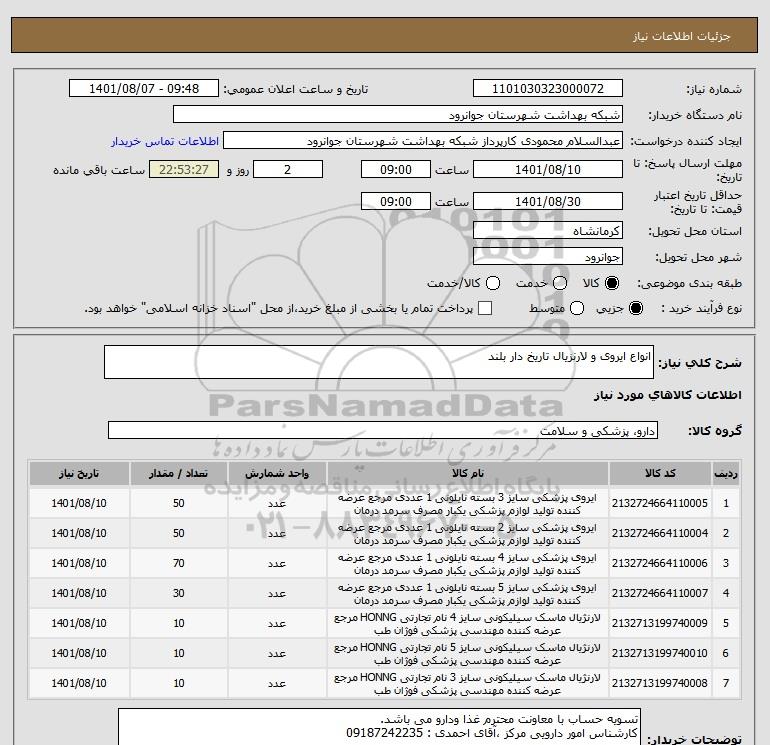Click the کد کالا column header

660,473
